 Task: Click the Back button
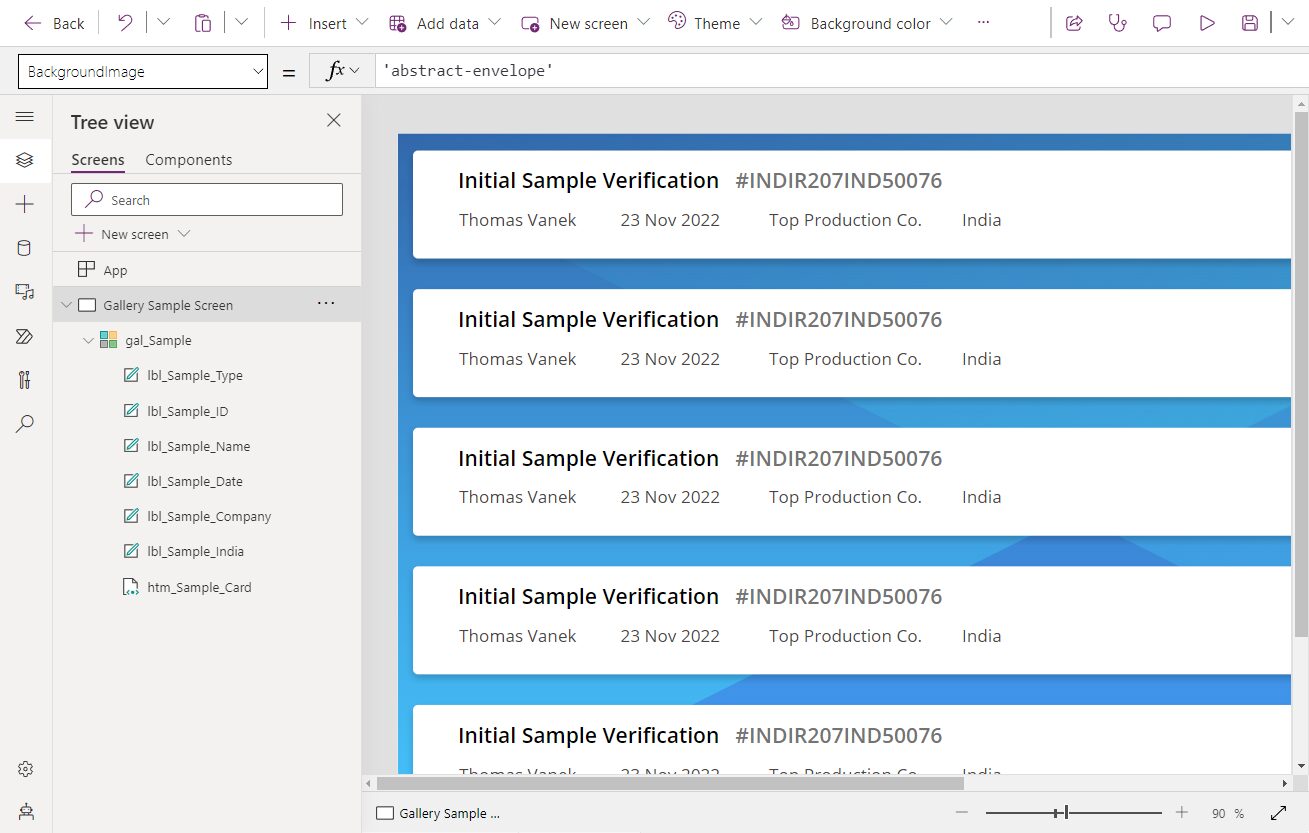54,22
